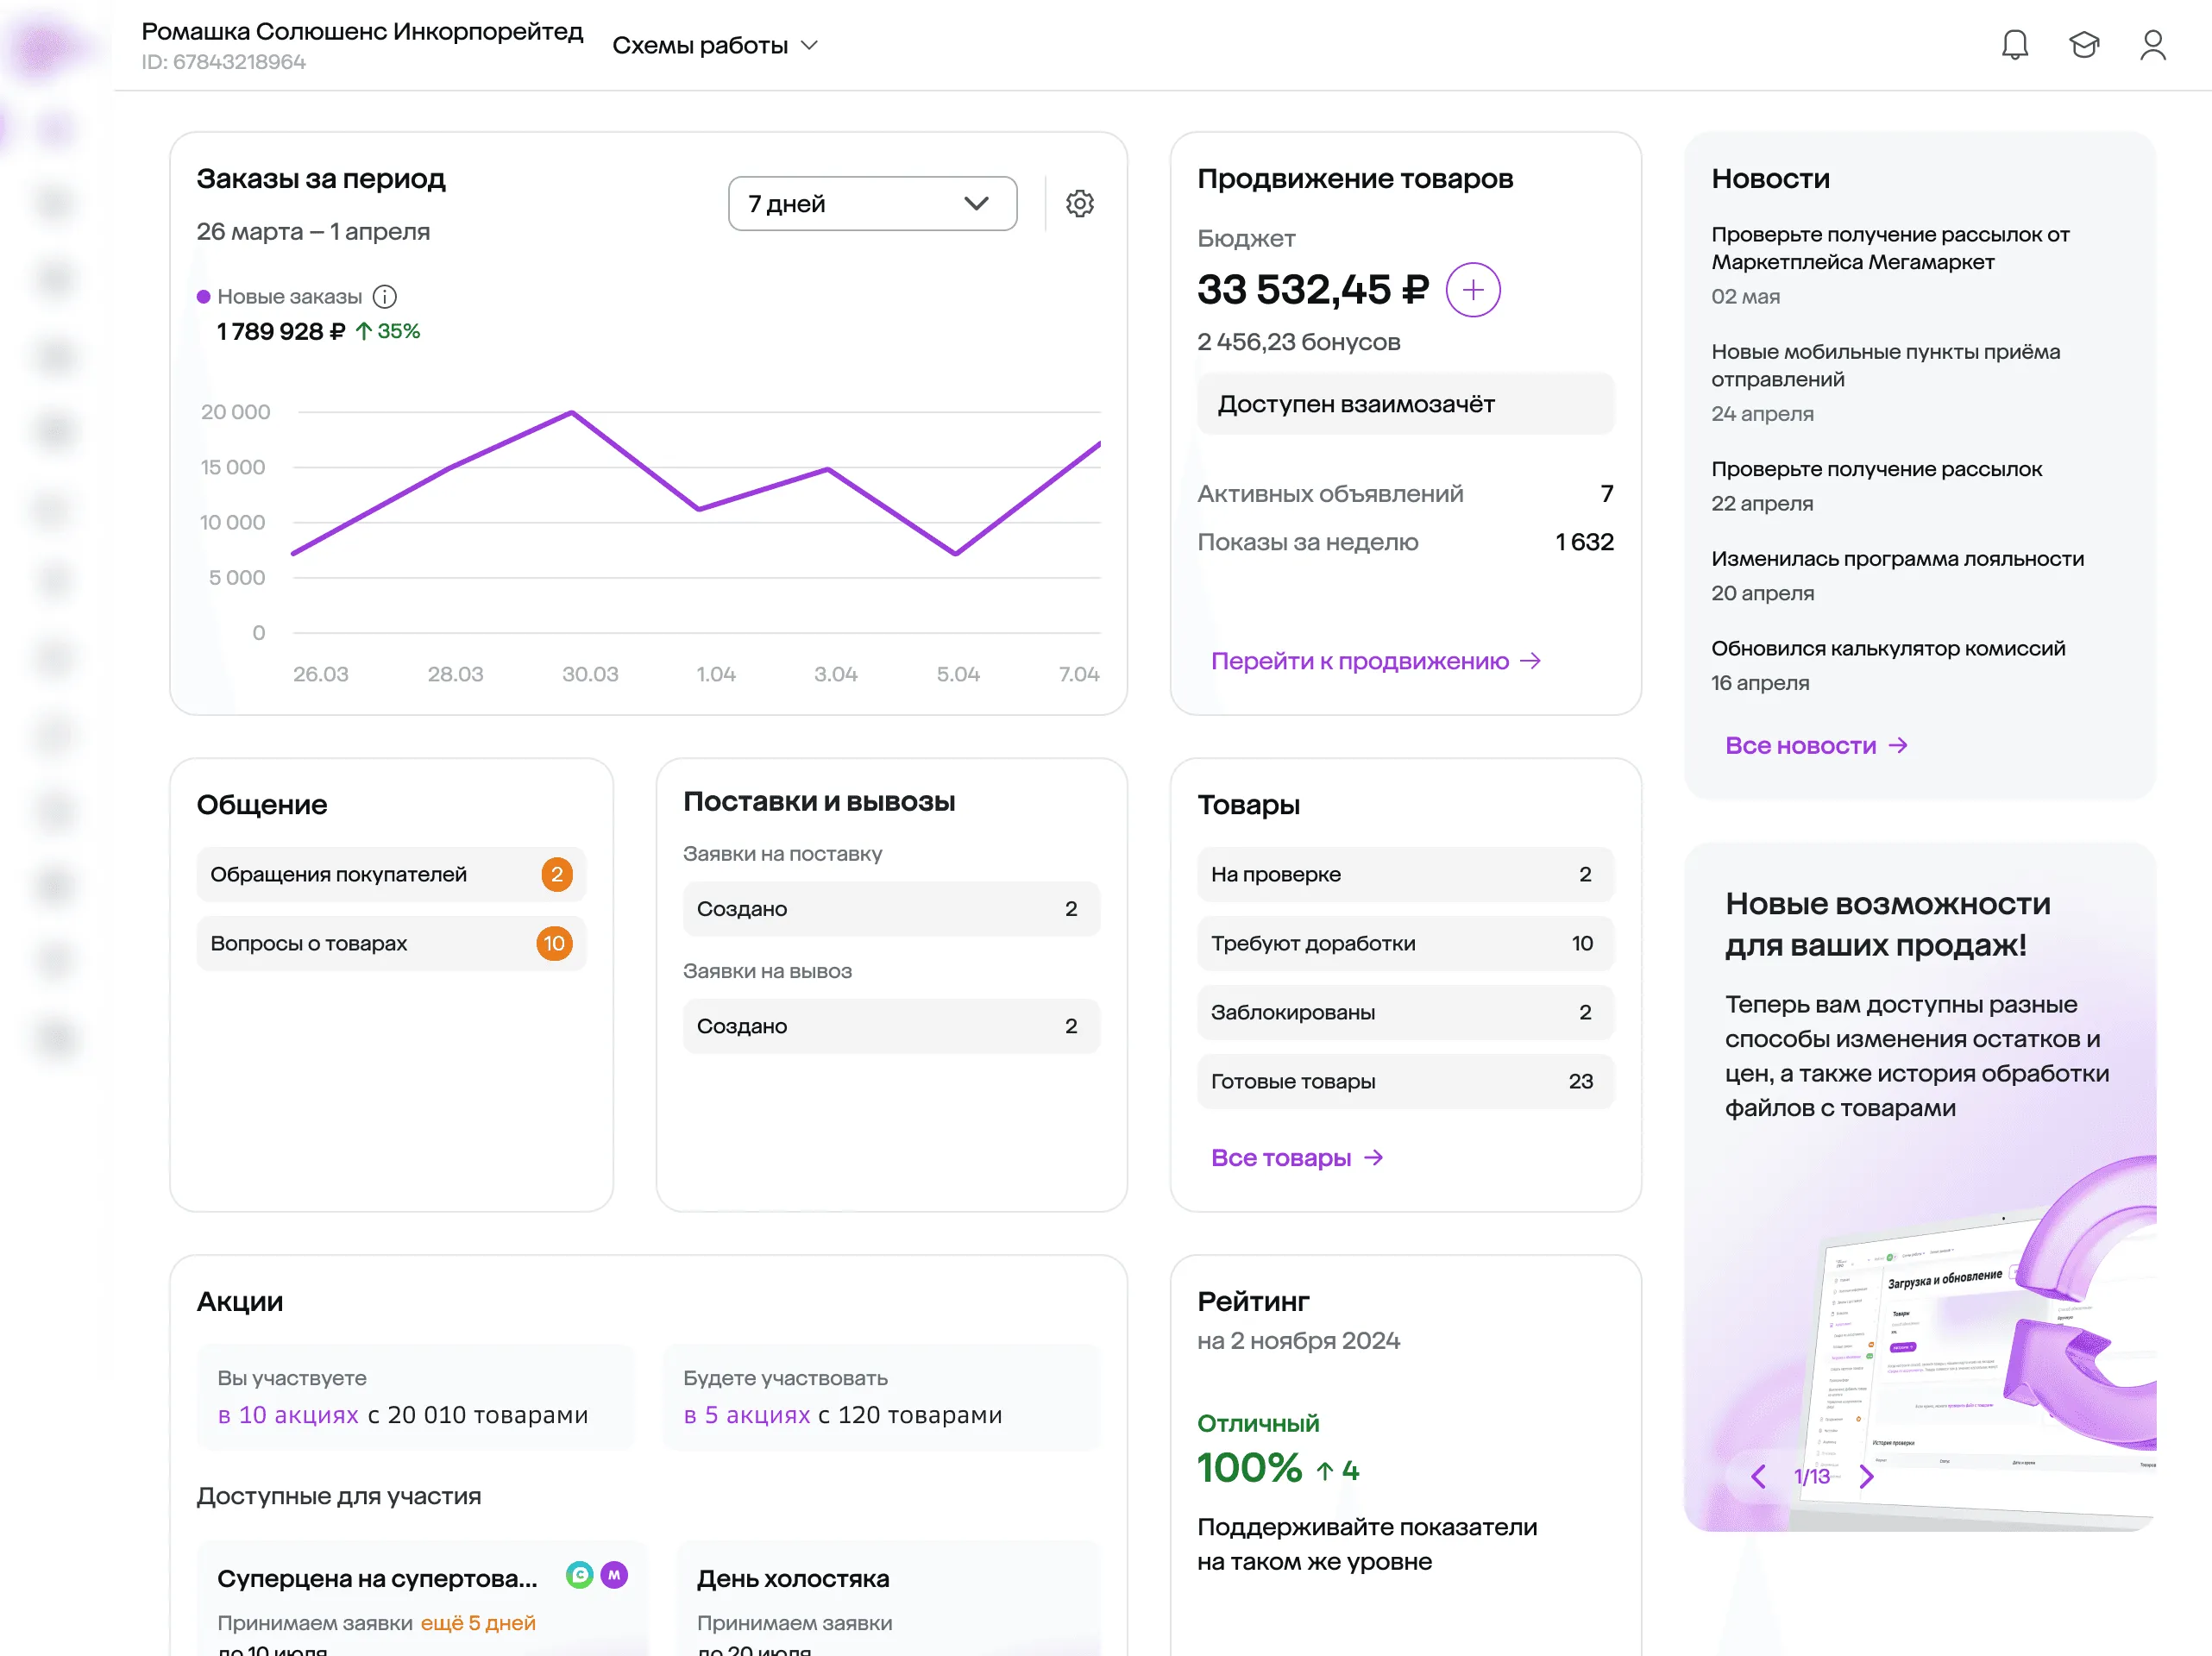This screenshot has height=1656, width=2212.
Task: Open the graduation cap training icon
Action: click(x=2084, y=45)
